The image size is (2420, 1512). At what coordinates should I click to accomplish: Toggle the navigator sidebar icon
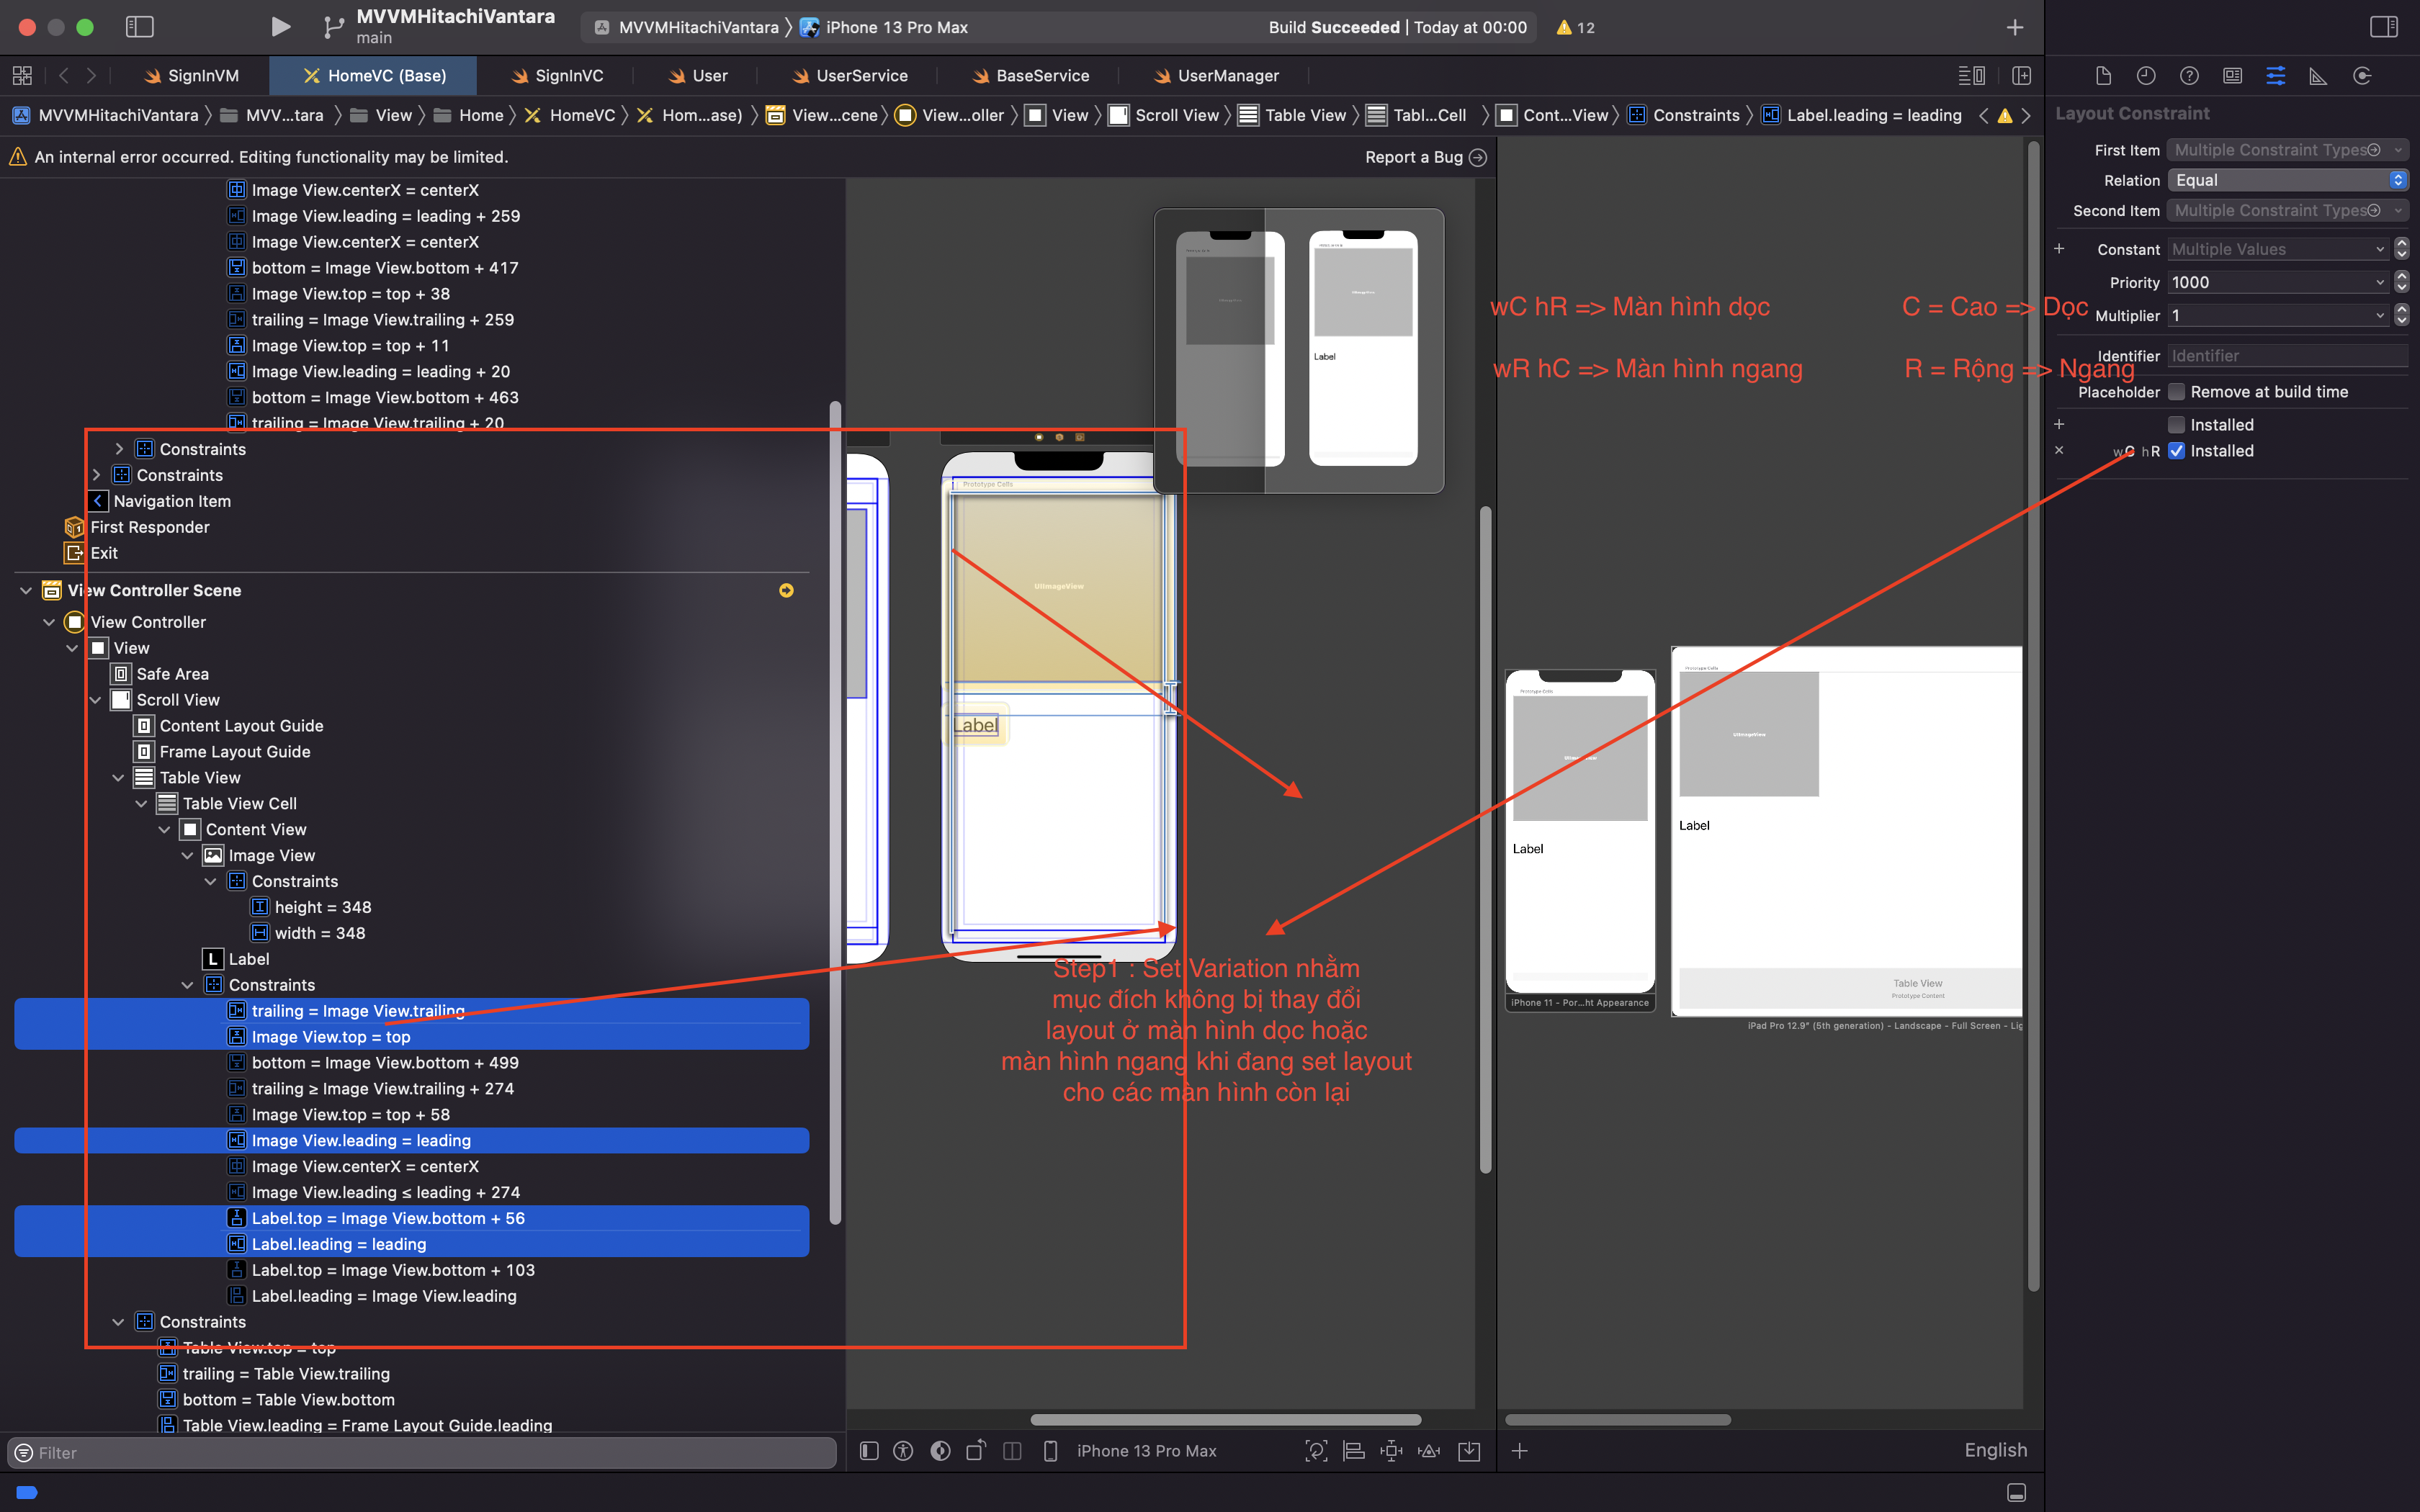coord(139,27)
